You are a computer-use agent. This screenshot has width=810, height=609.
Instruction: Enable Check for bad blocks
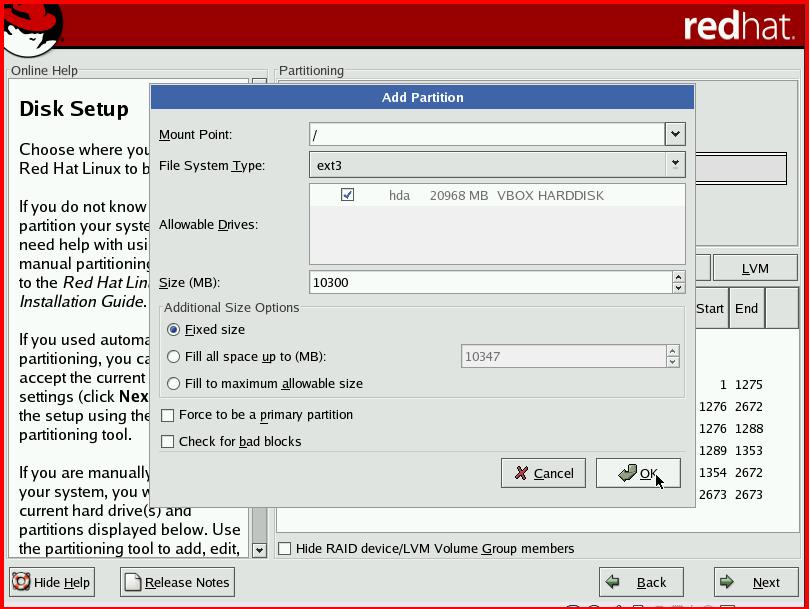(x=167, y=442)
